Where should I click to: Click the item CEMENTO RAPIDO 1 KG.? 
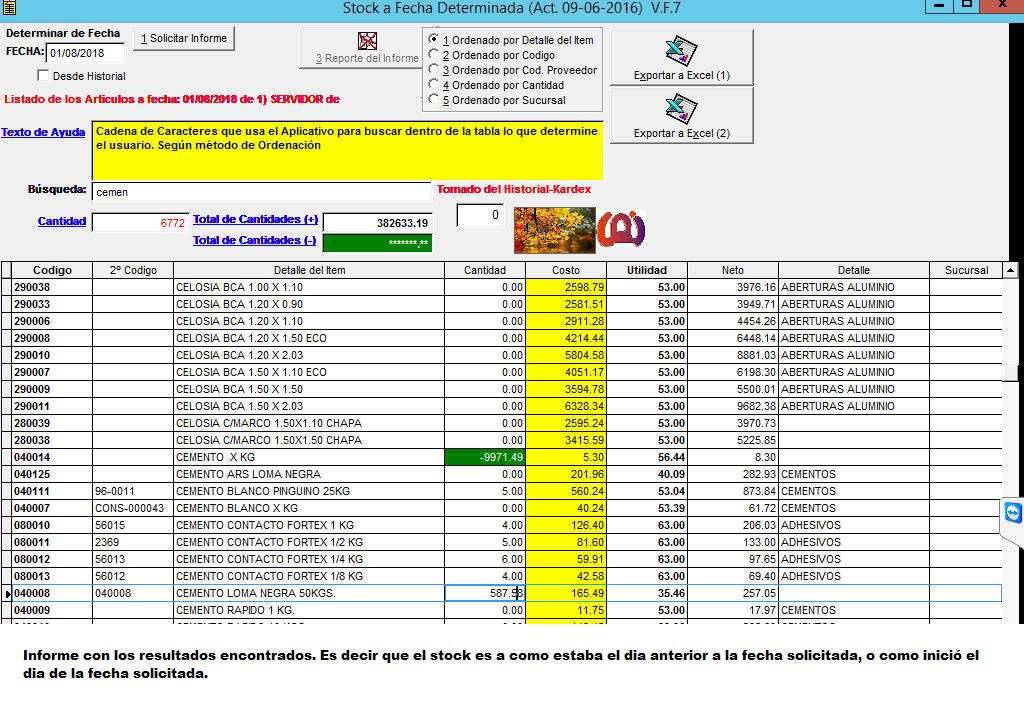pyautogui.click(x=309, y=610)
